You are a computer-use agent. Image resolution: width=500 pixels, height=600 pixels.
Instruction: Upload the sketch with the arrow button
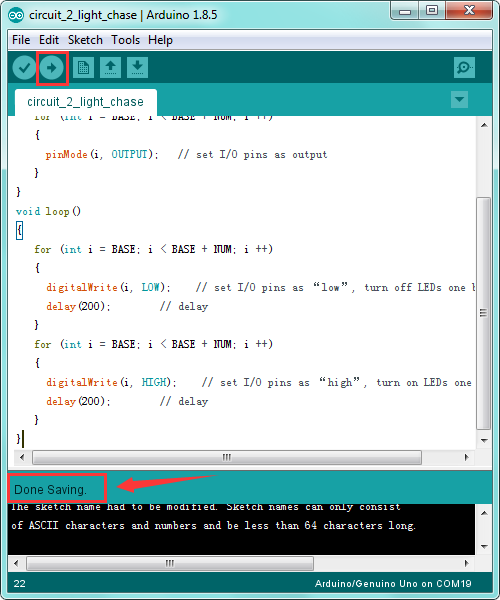pos(52,68)
